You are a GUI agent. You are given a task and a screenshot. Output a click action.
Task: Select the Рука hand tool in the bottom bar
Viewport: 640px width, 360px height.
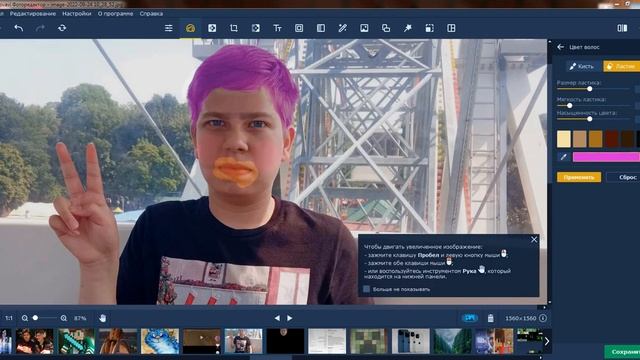click(x=102, y=318)
